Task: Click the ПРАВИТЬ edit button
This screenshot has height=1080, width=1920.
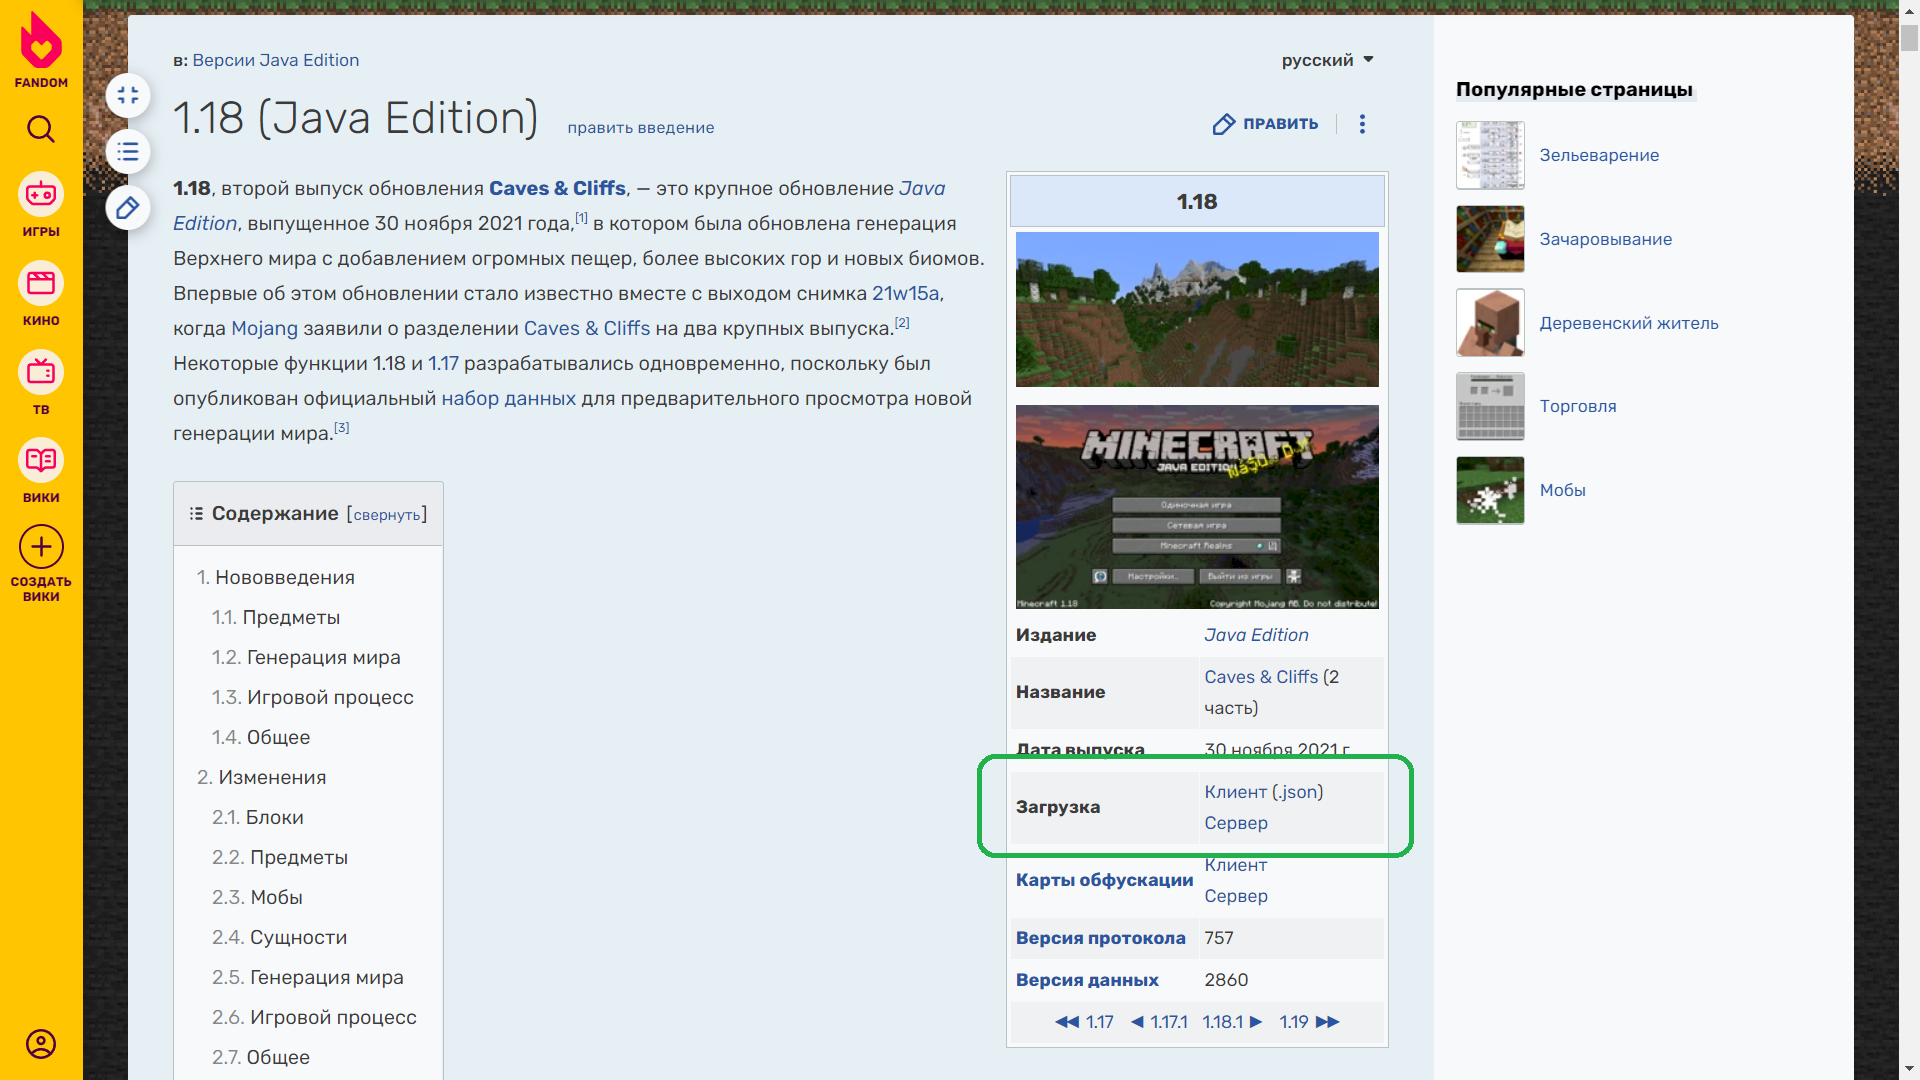Action: (1266, 124)
